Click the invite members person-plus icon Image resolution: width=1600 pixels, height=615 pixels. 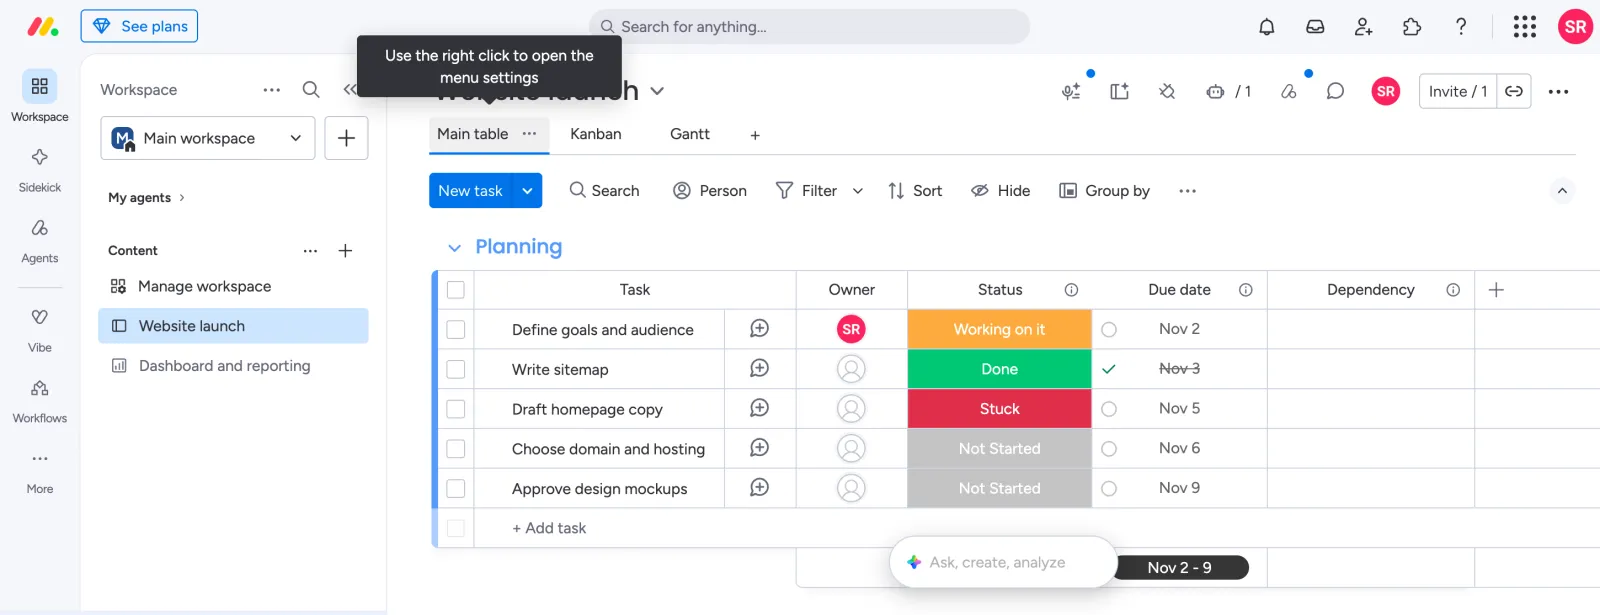tap(1363, 27)
